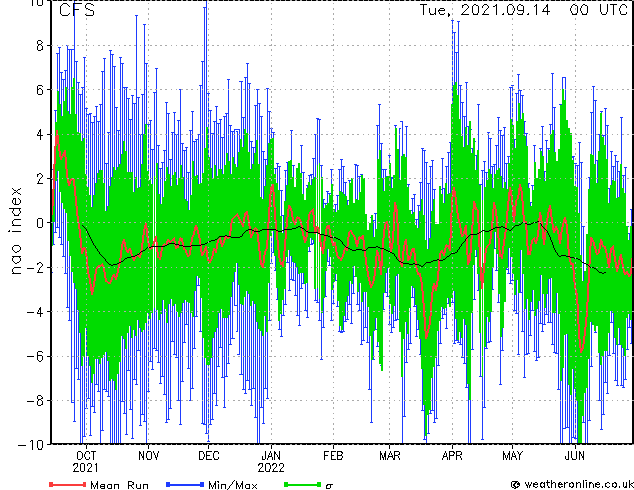Click the FEB axis label
Viewport: 634px width, 490px height.
333,456
